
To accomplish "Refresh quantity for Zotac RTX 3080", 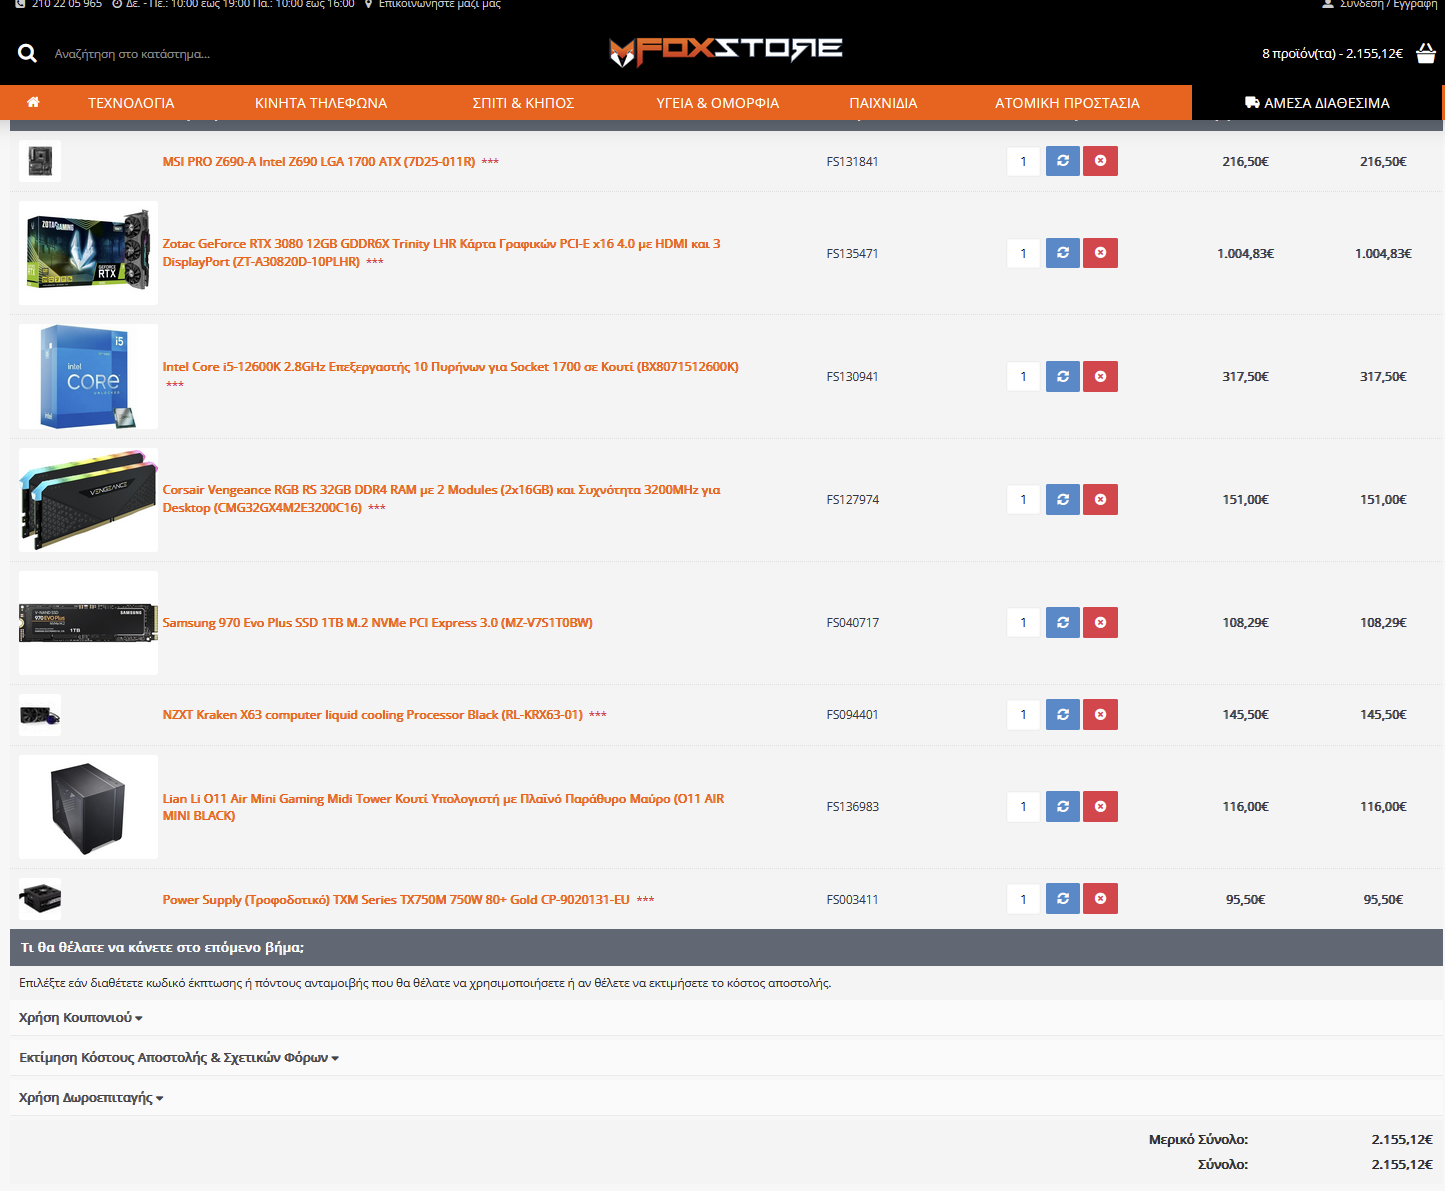I will 1063,253.
